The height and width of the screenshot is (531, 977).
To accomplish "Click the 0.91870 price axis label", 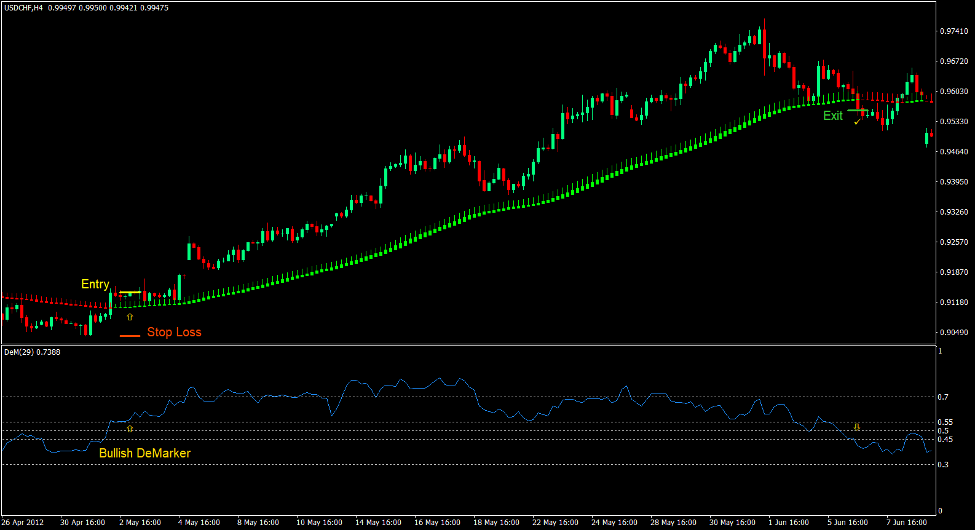I will coord(953,272).
